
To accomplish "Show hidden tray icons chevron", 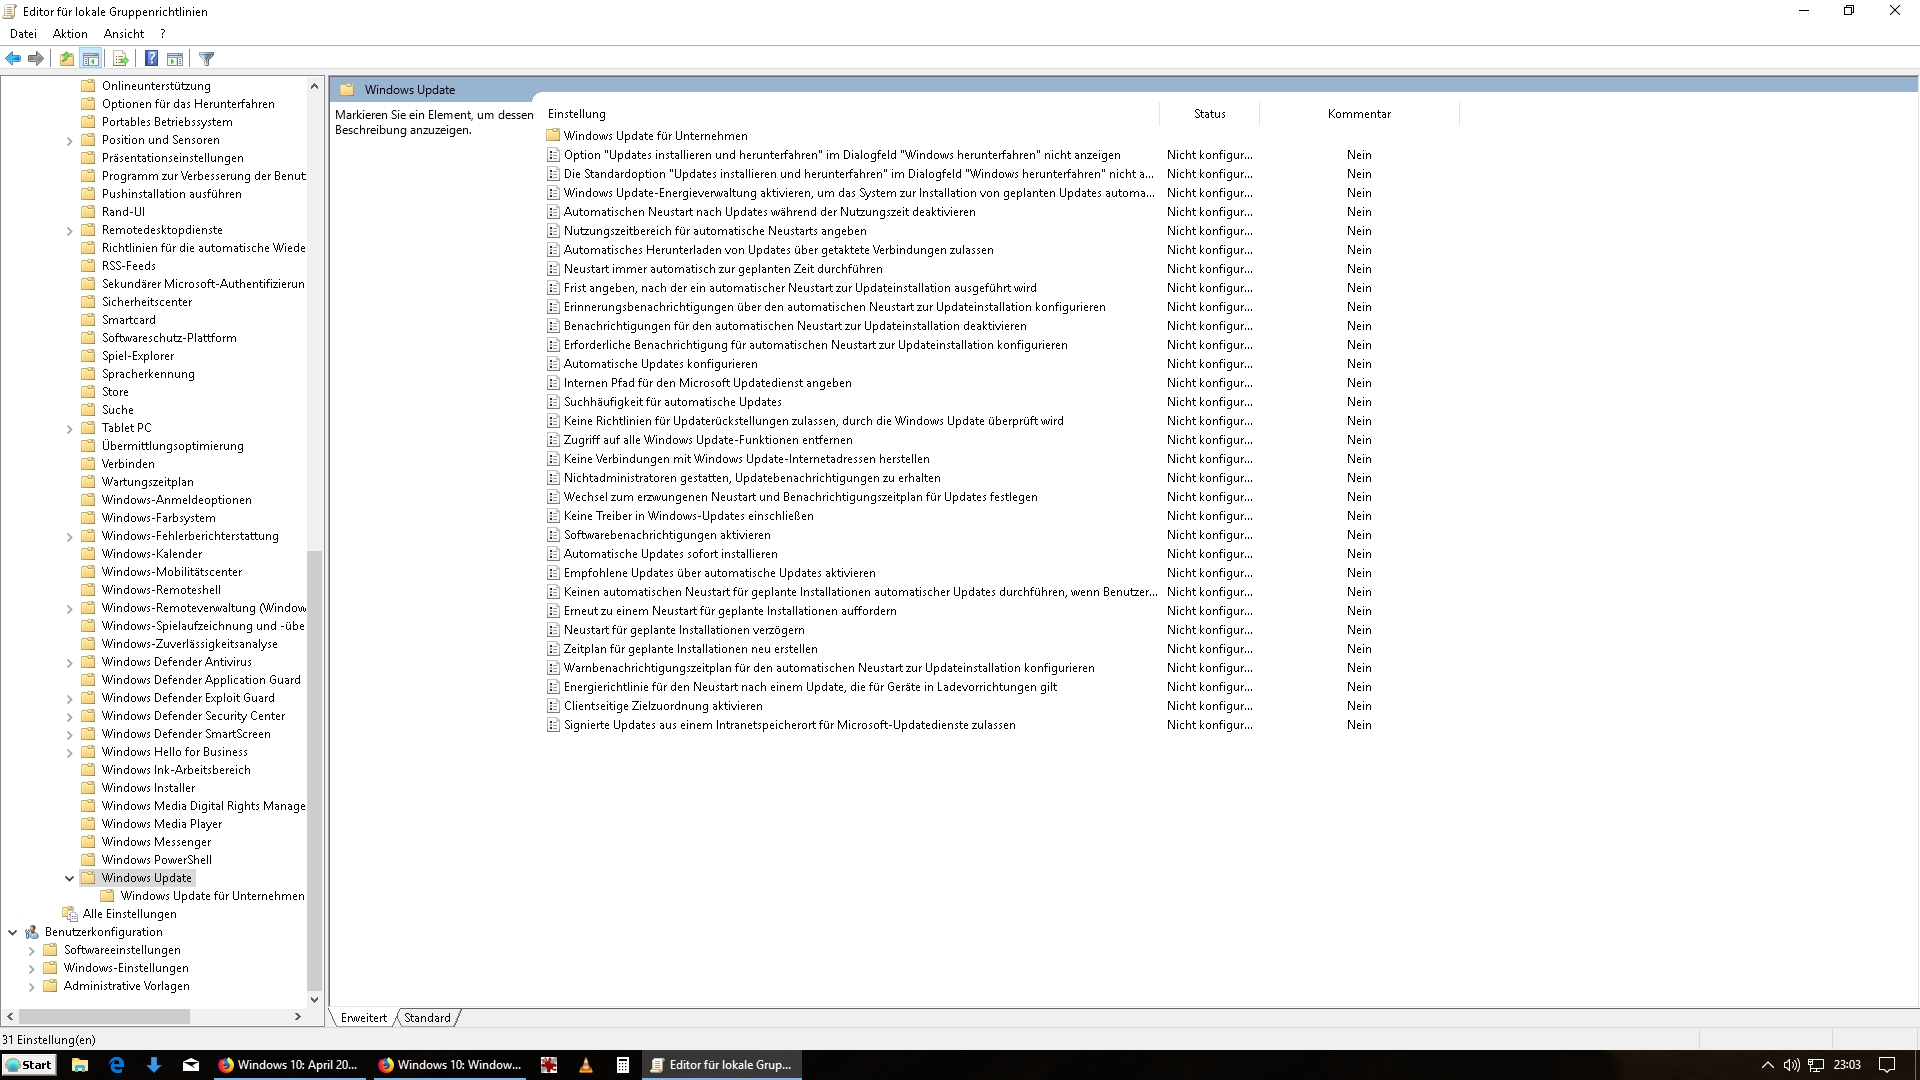I will point(1767,1065).
